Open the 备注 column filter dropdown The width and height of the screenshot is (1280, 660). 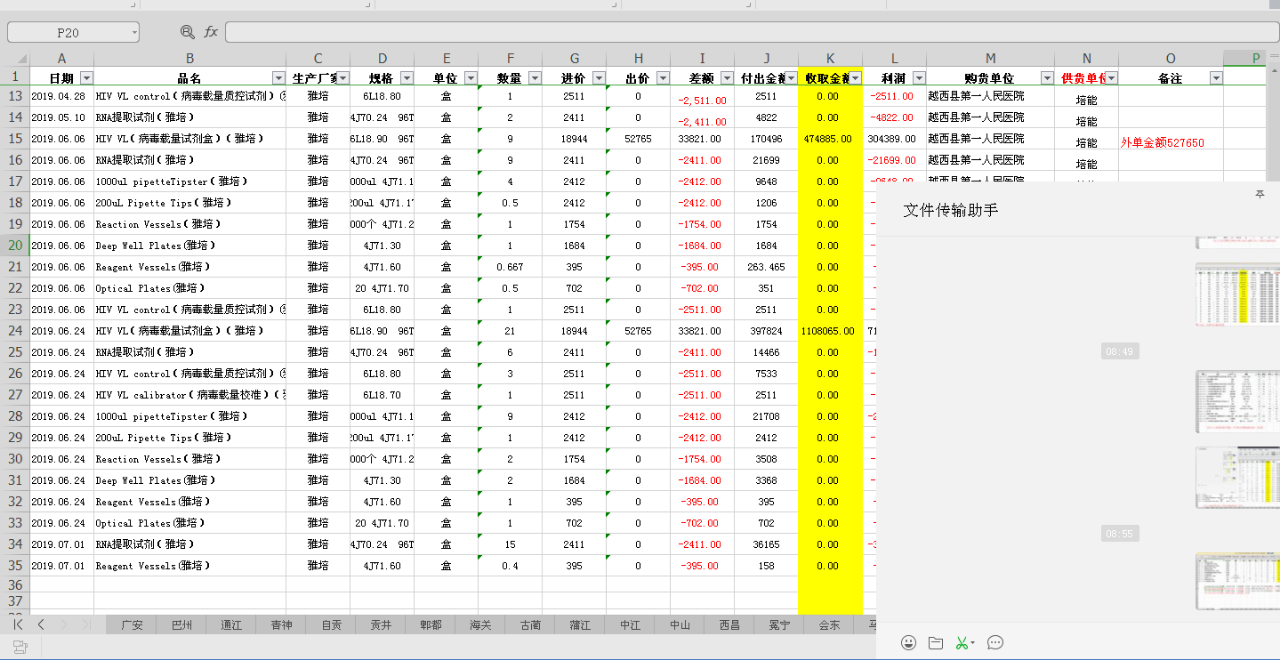coord(1215,78)
